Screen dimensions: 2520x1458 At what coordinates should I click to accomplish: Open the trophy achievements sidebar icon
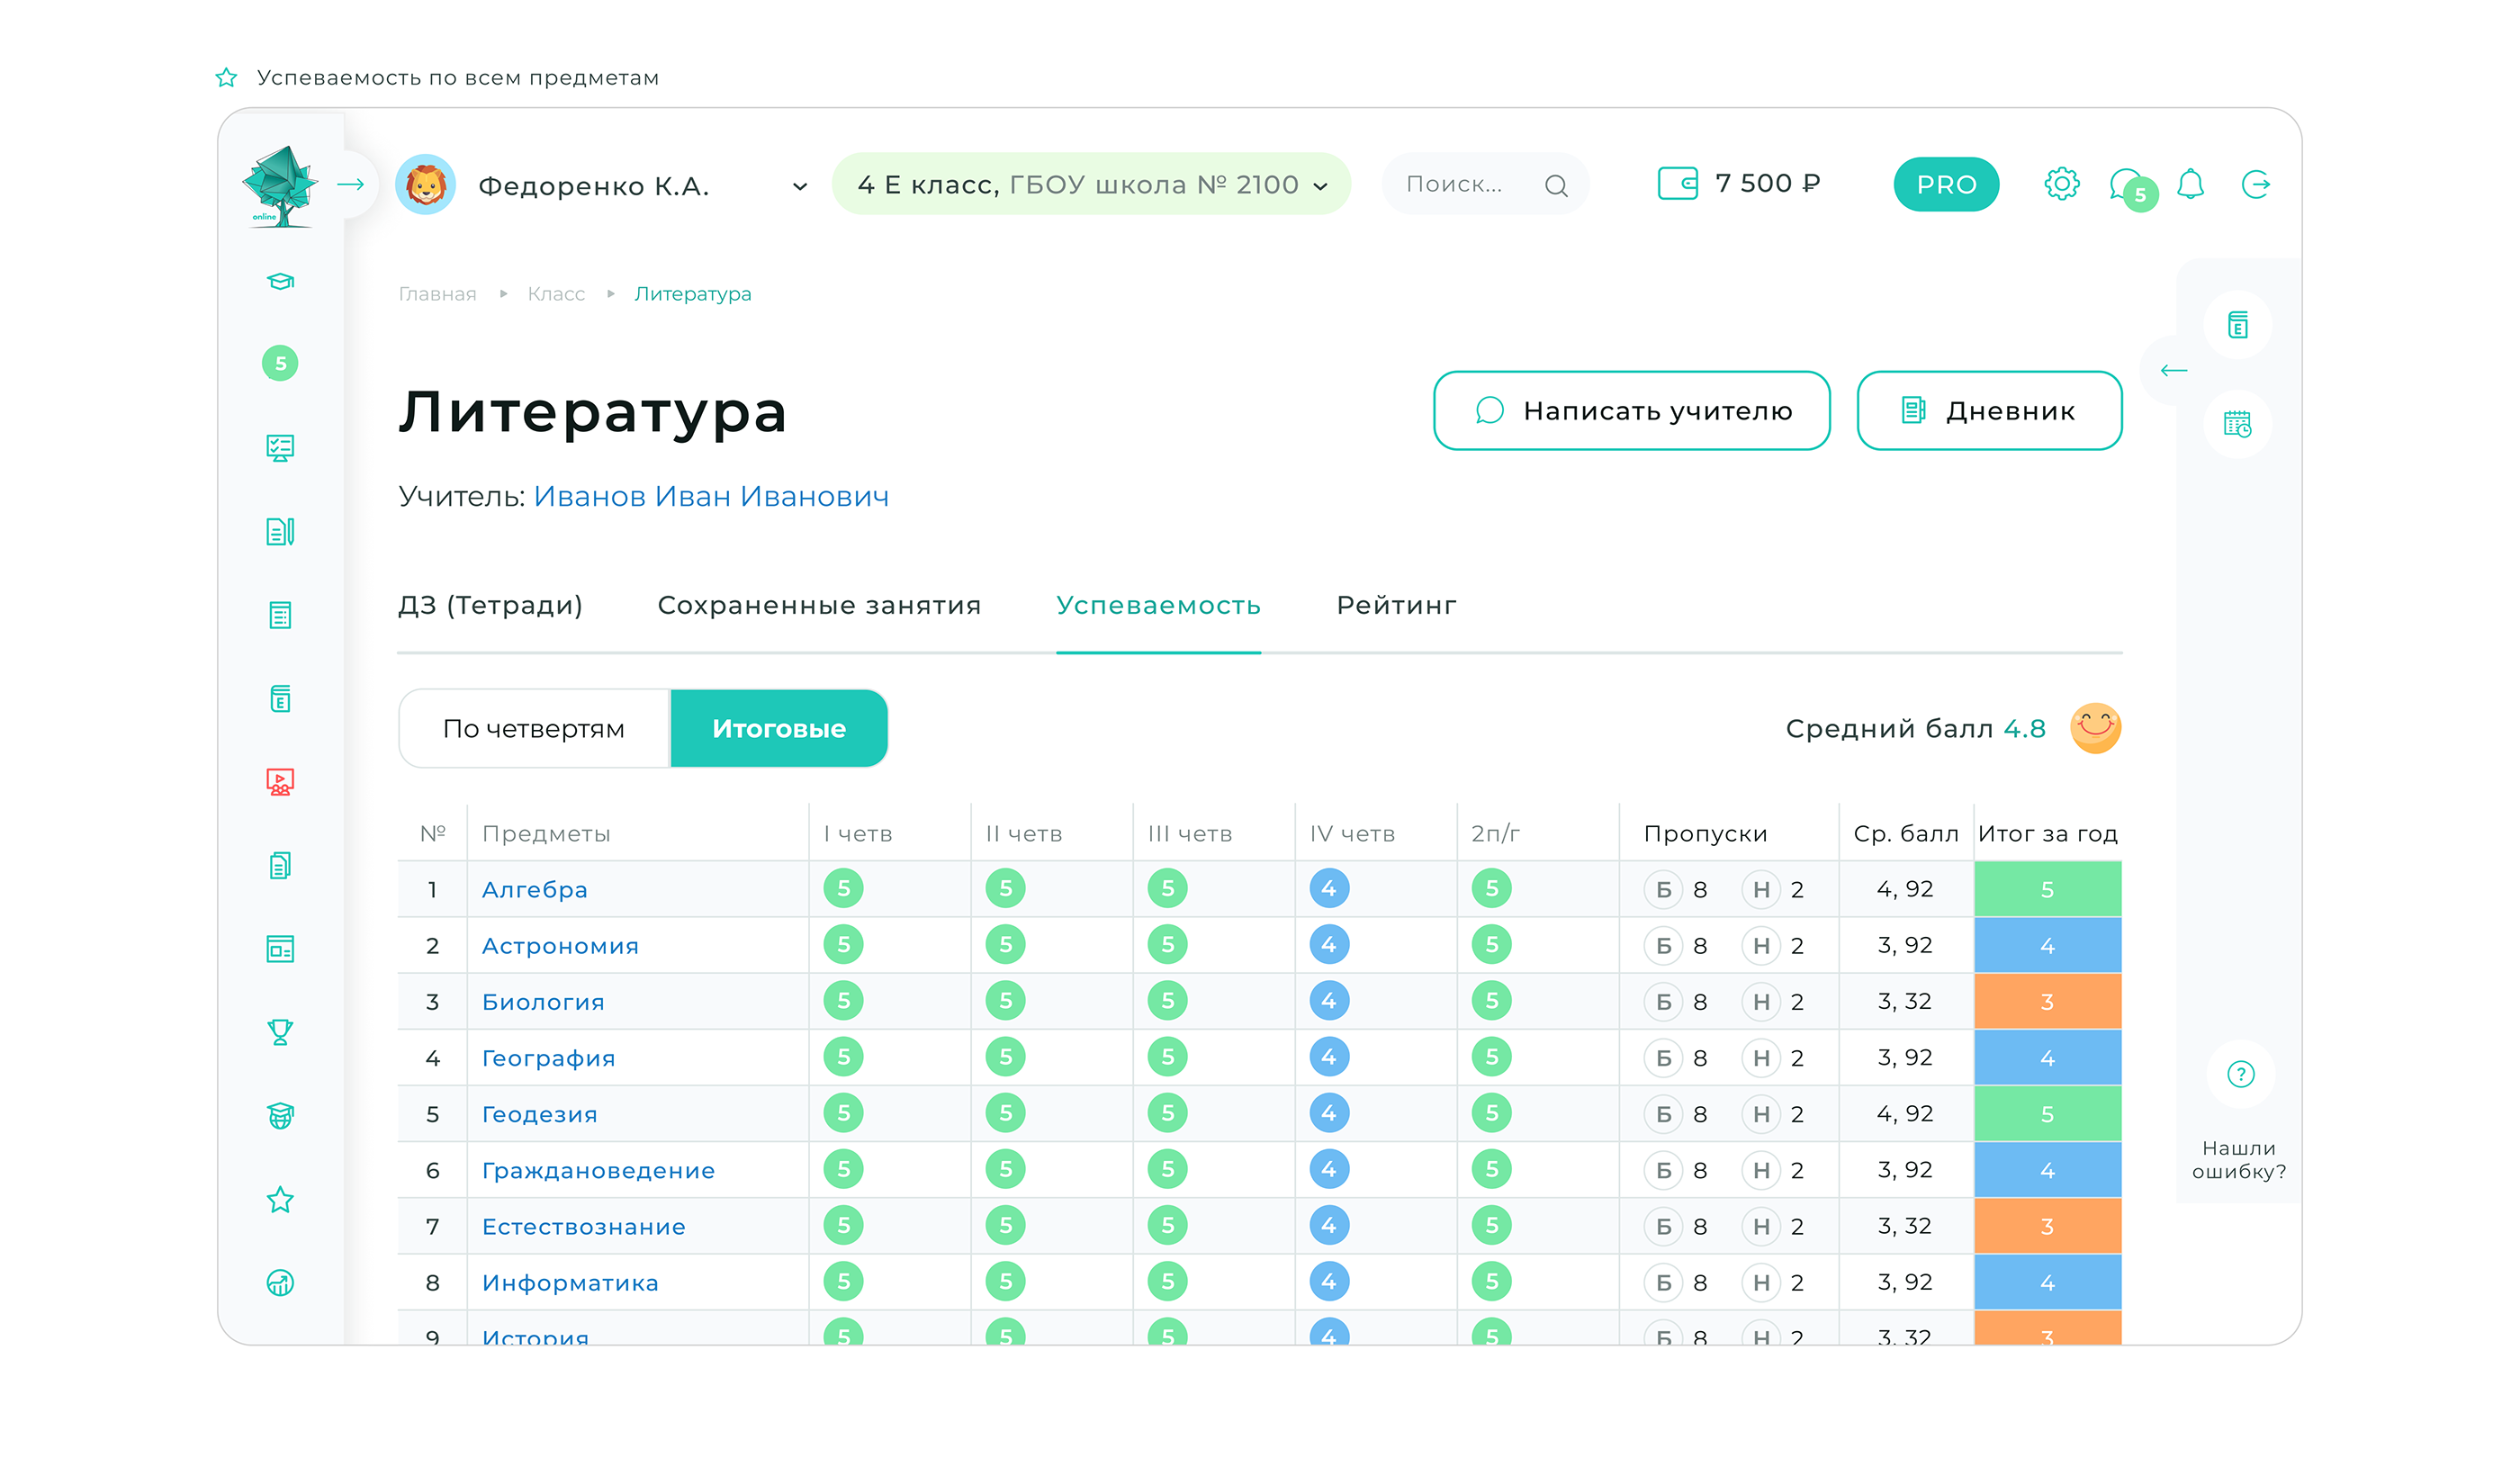point(280,1032)
